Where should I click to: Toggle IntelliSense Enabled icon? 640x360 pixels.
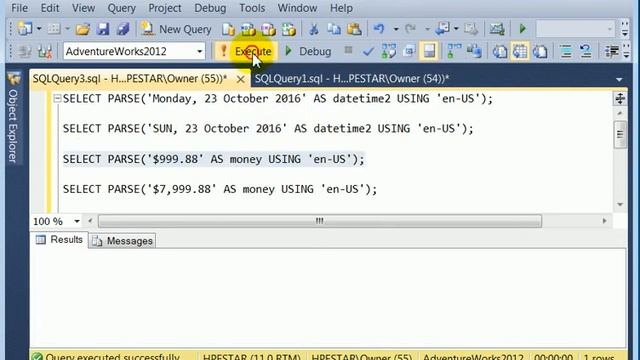pos(429,51)
